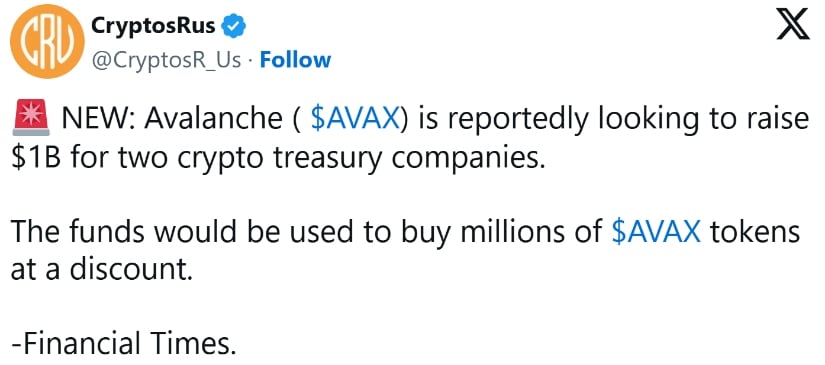Click the red siren emoji

pyautogui.click(x=31, y=120)
